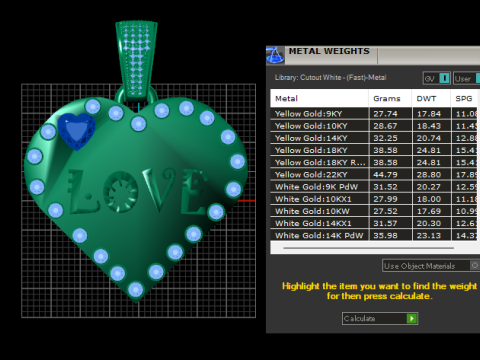Viewport: 480px width, 360px height.
Task: Click the 18.00 DWT value
Action: 429,199
